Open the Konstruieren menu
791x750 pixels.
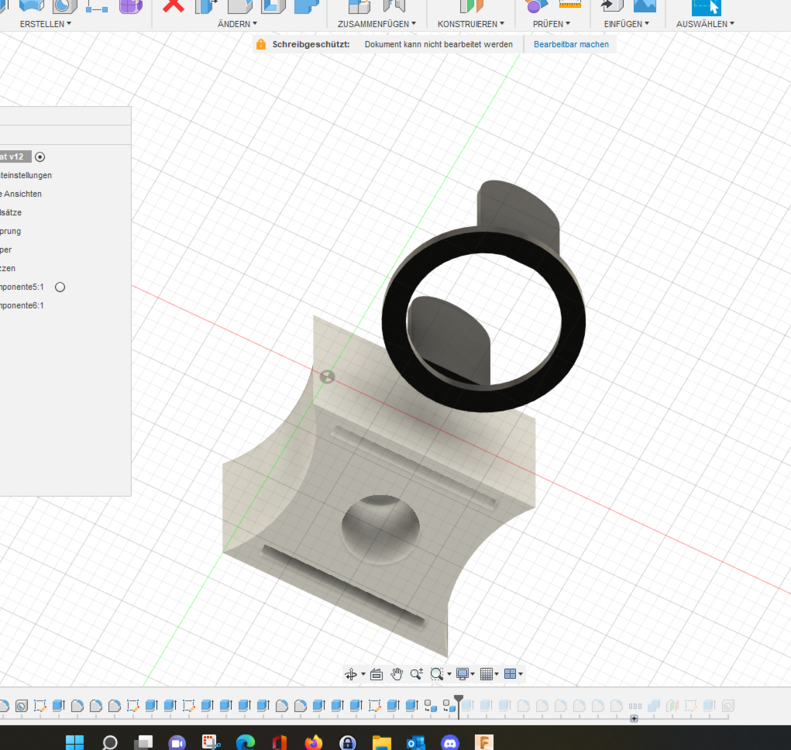tap(470, 24)
